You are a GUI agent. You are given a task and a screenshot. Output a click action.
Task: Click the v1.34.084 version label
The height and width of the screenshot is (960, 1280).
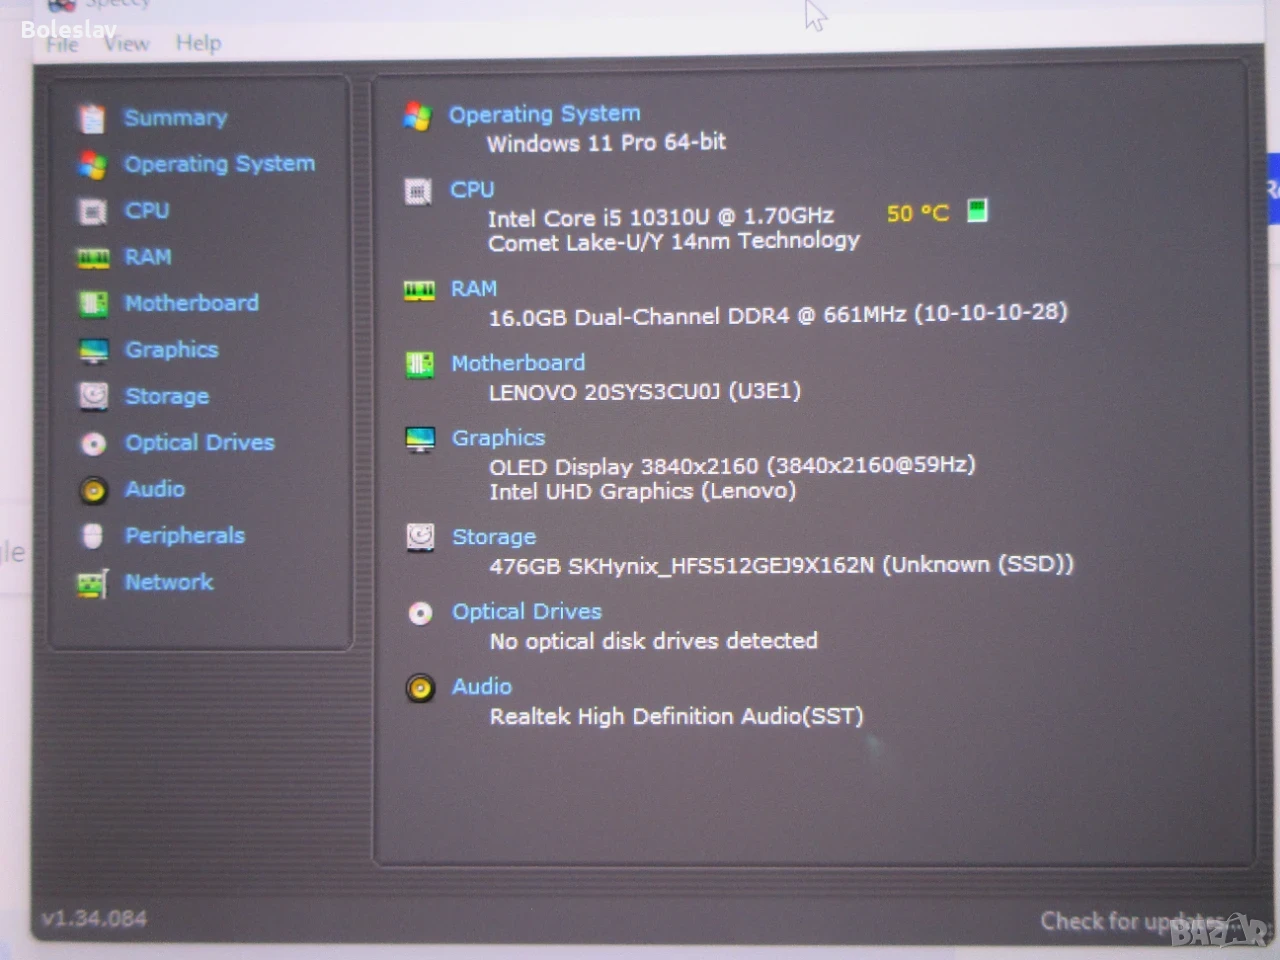[x=95, y=919]
